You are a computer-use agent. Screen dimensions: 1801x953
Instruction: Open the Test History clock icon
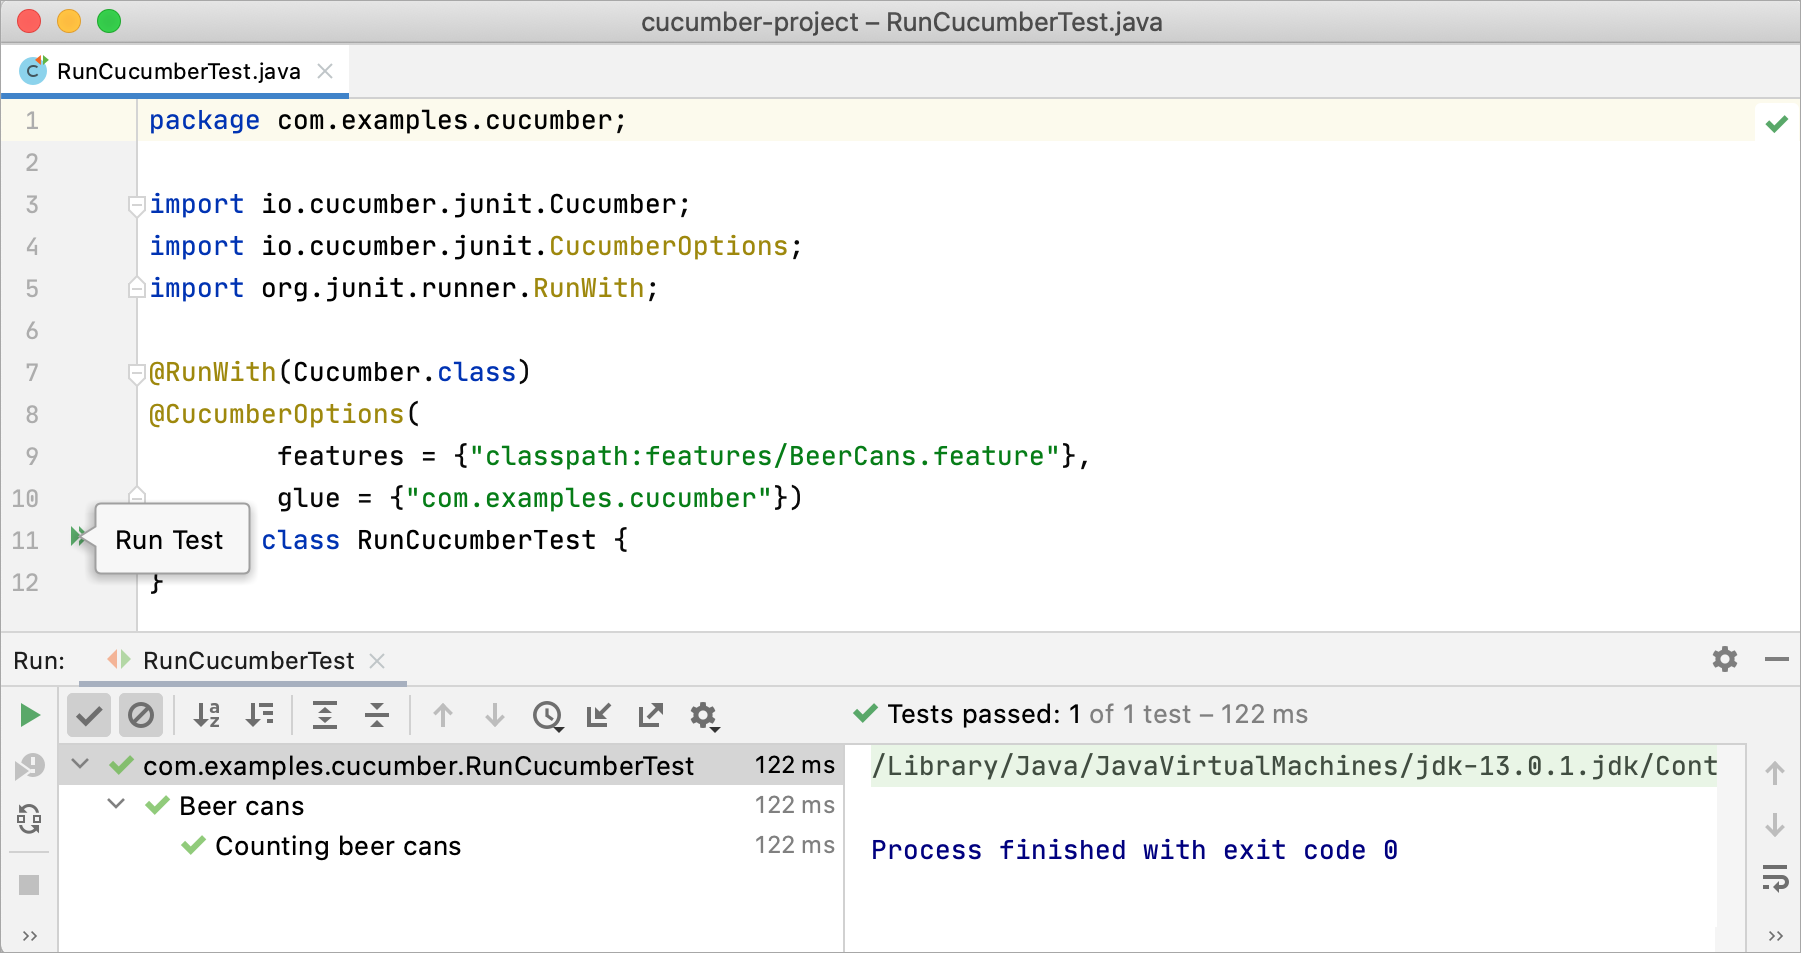pos(548,716)
